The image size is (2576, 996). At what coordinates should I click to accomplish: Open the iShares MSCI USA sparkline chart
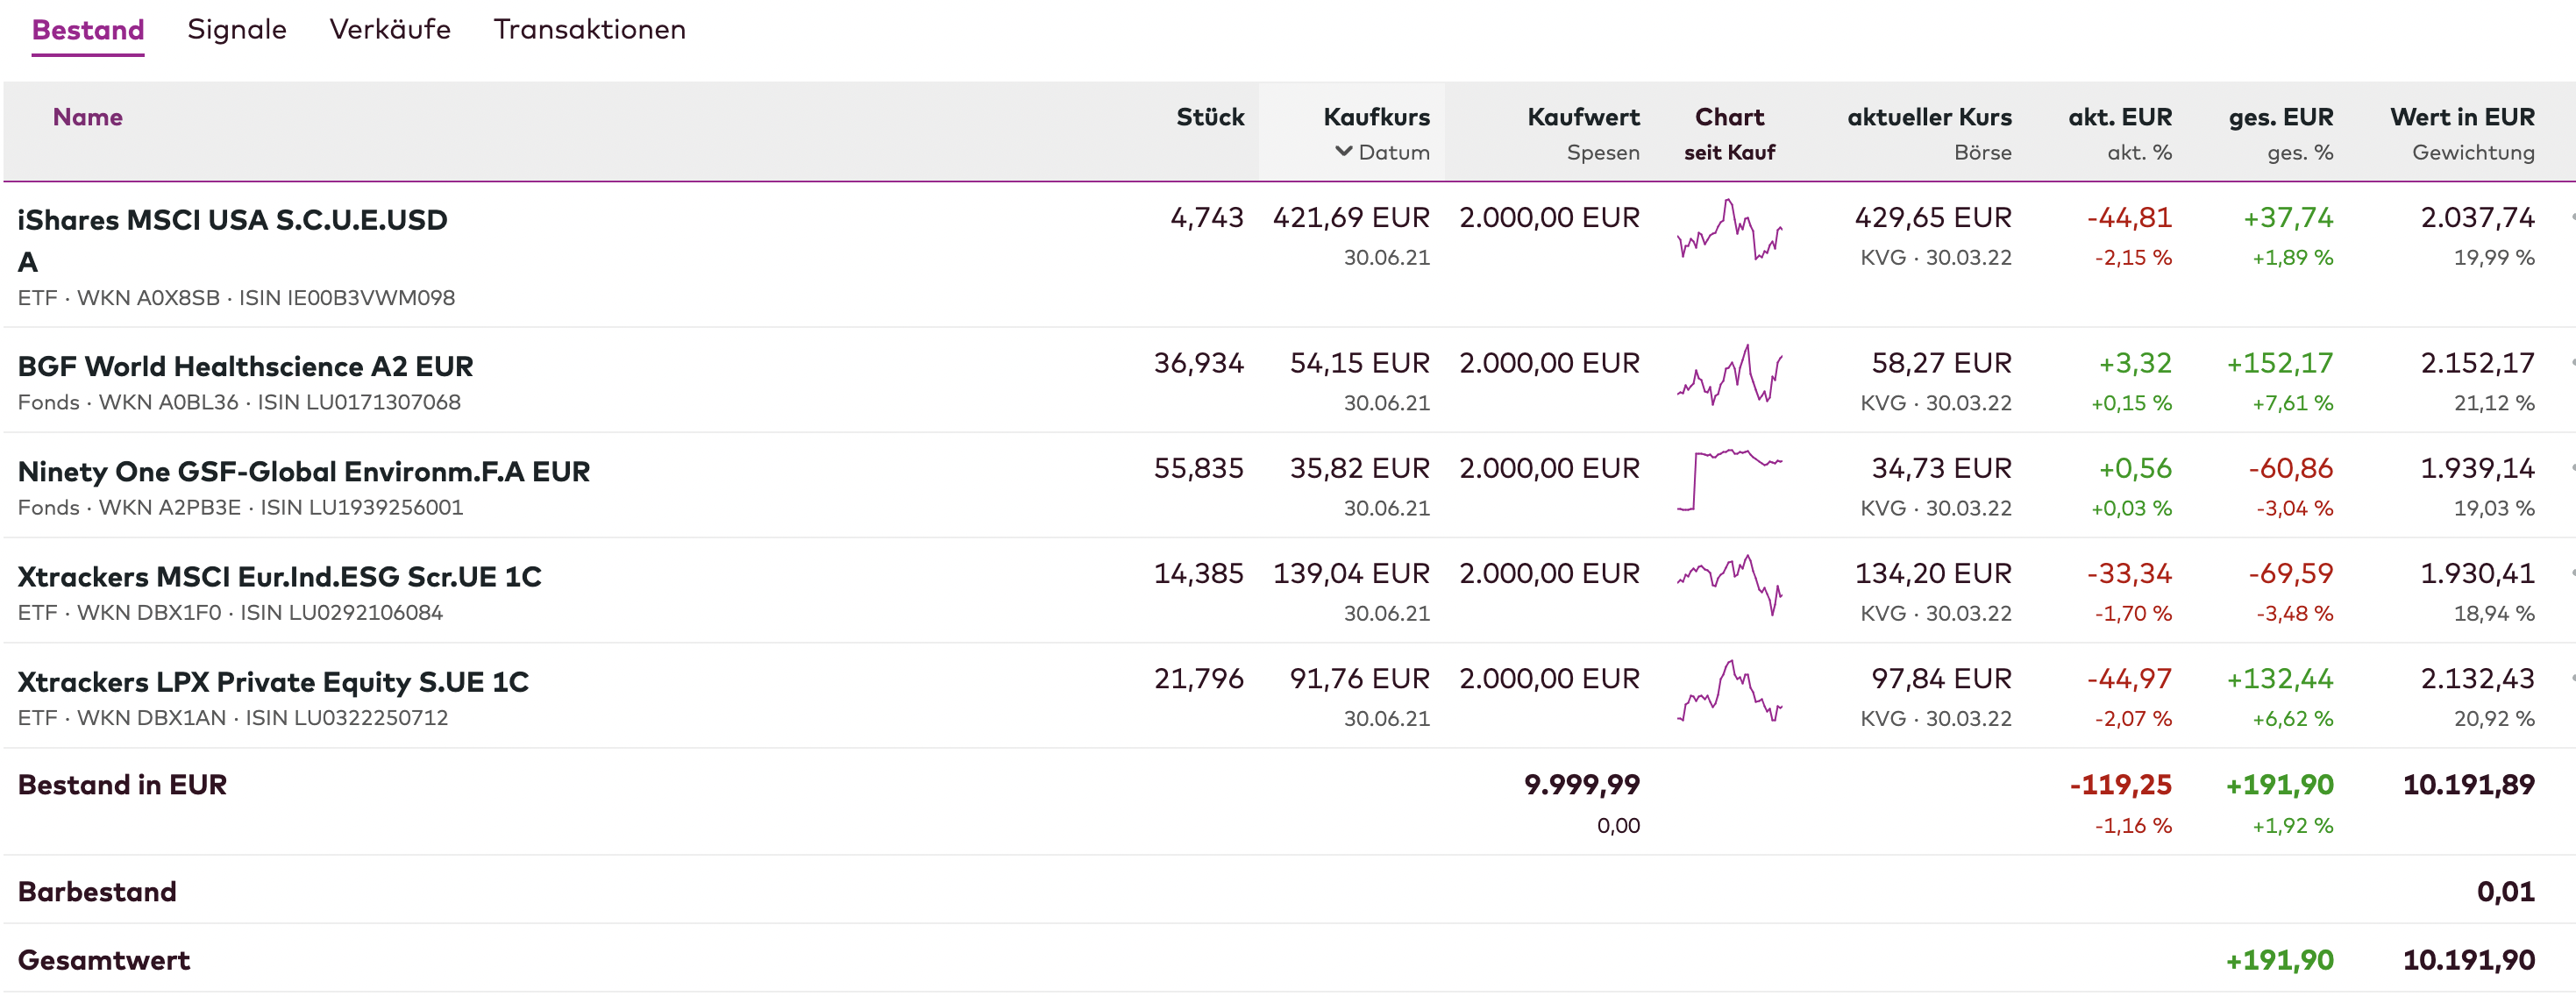[x=1729, y=231]
